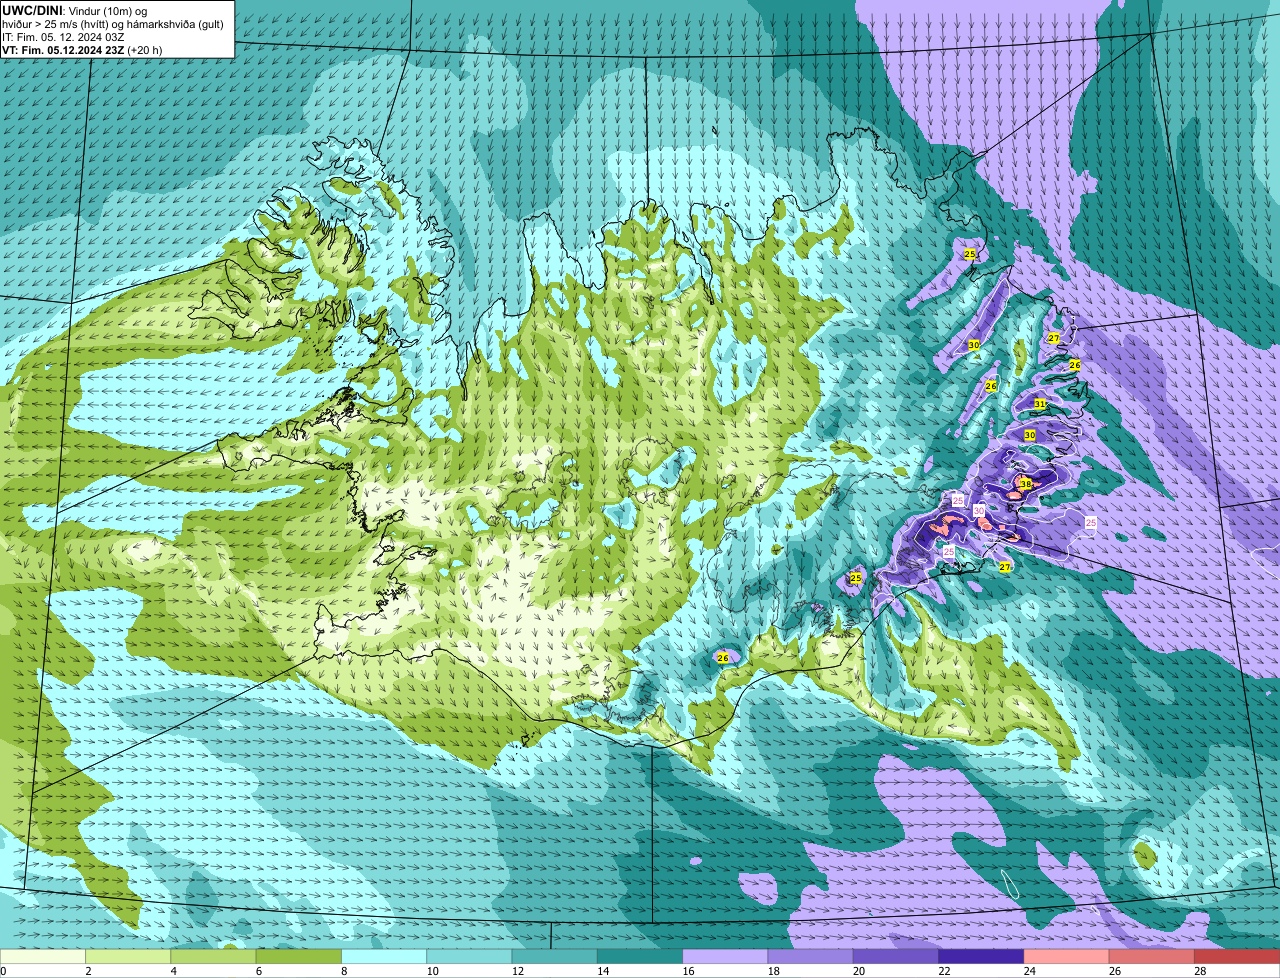Click the legend tick label "10"

[x=432, y=971]
